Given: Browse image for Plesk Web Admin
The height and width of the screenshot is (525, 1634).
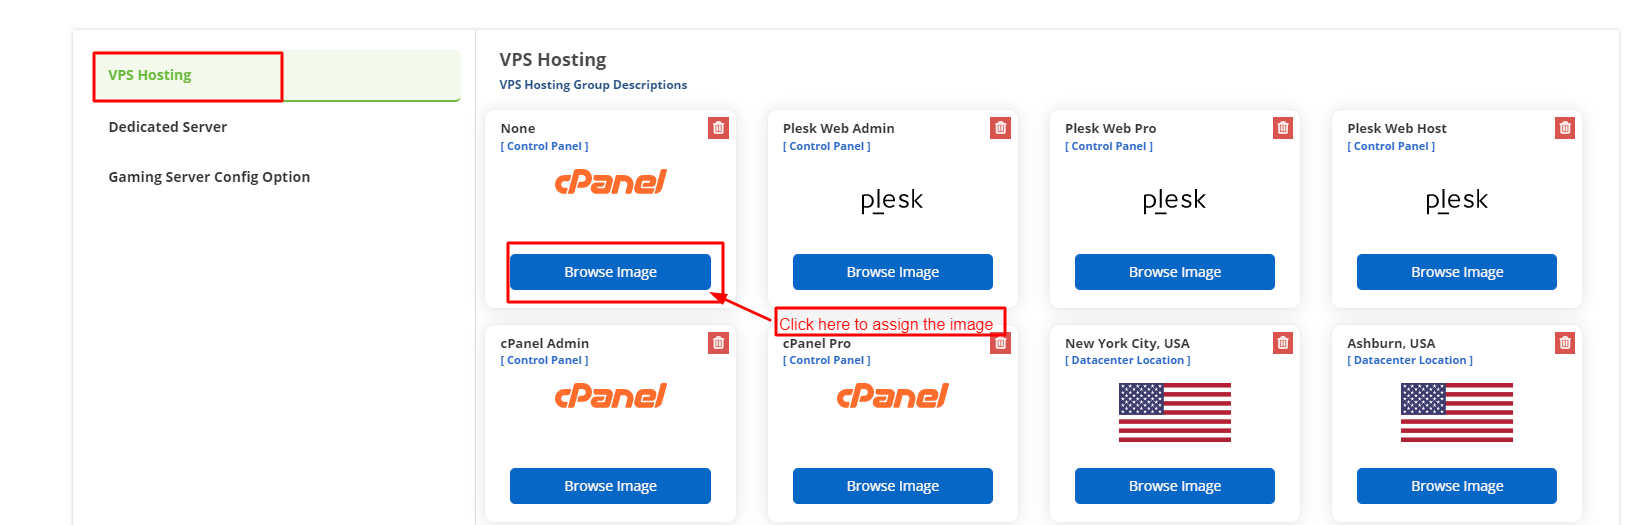Looking at the screenshot, I should point(892,272).
